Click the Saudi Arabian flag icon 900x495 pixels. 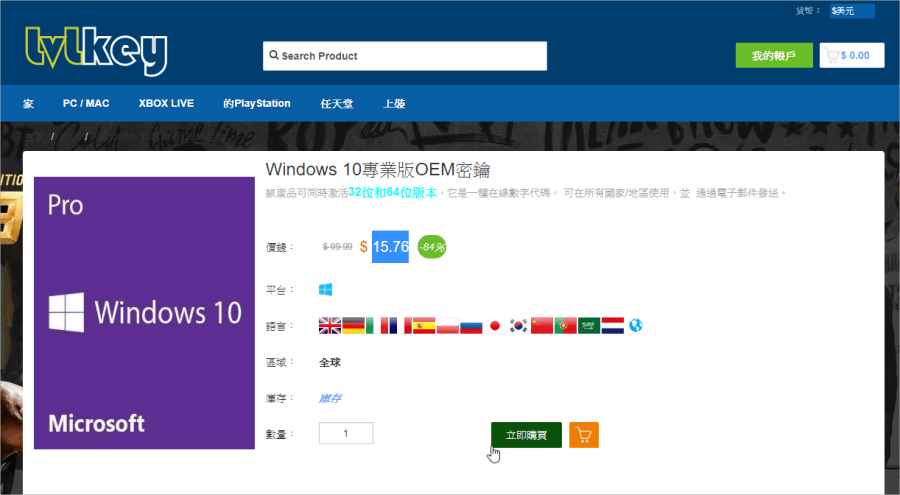coord(589,326)
